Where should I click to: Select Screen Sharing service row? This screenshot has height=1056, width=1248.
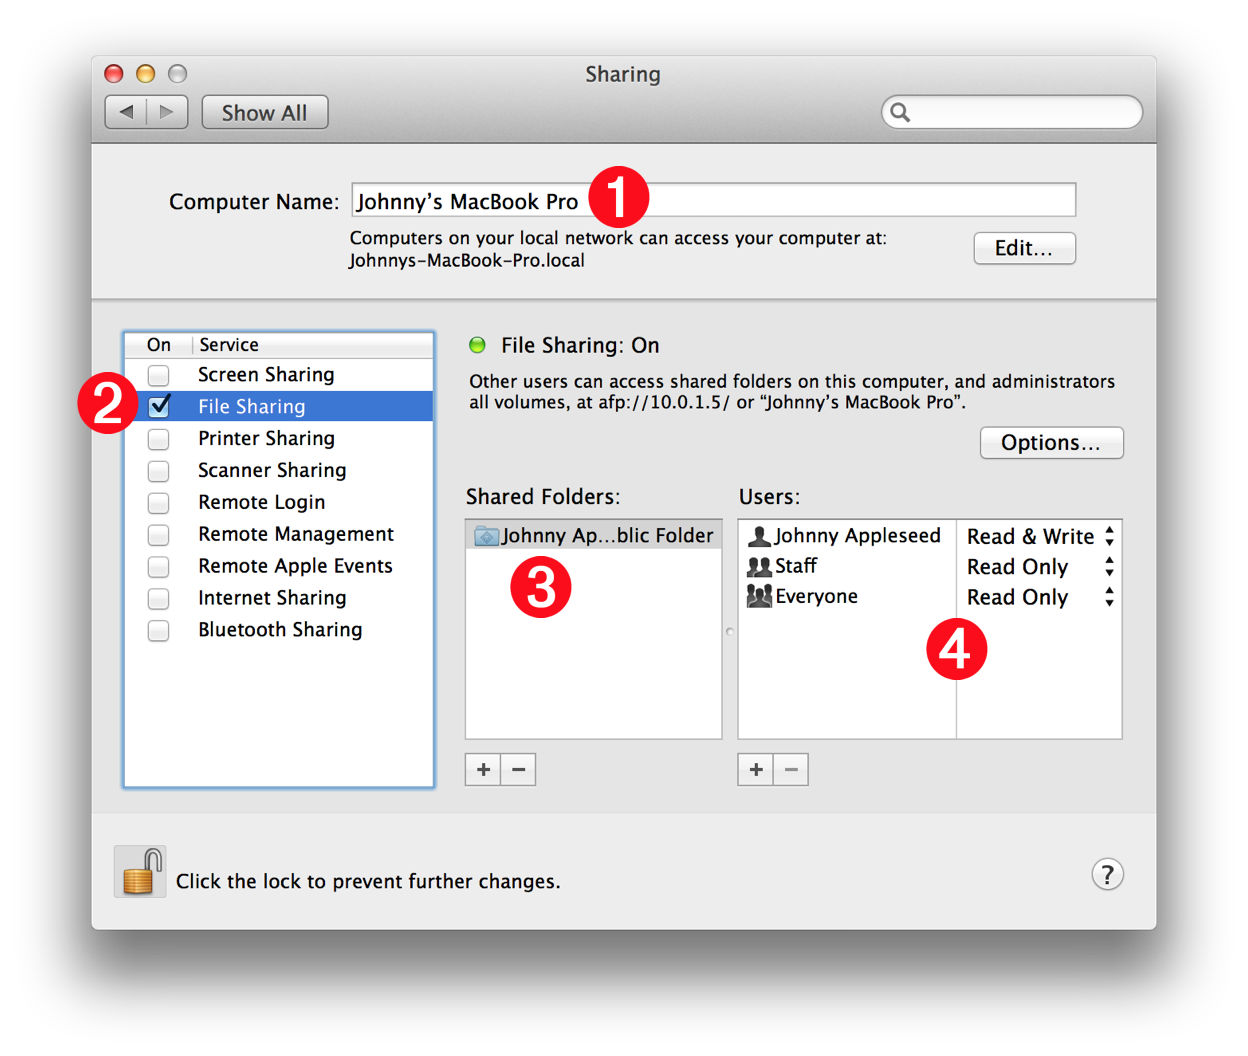click(x=279, y=375)
